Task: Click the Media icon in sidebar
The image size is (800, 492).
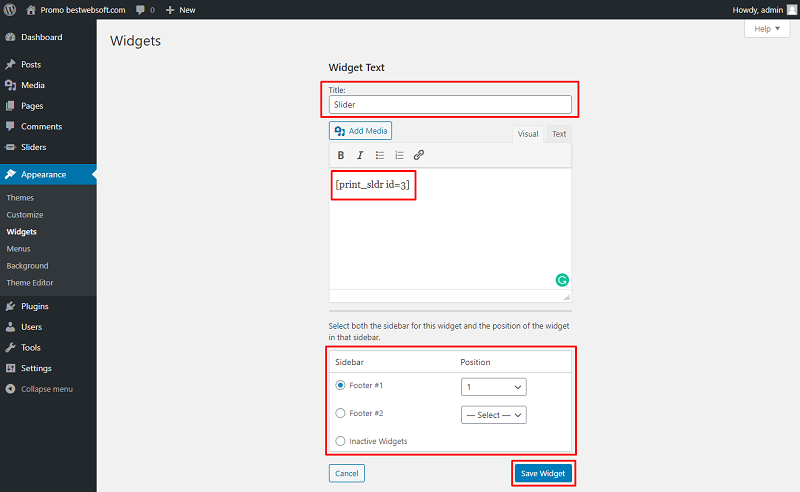Action: (10, 85)
